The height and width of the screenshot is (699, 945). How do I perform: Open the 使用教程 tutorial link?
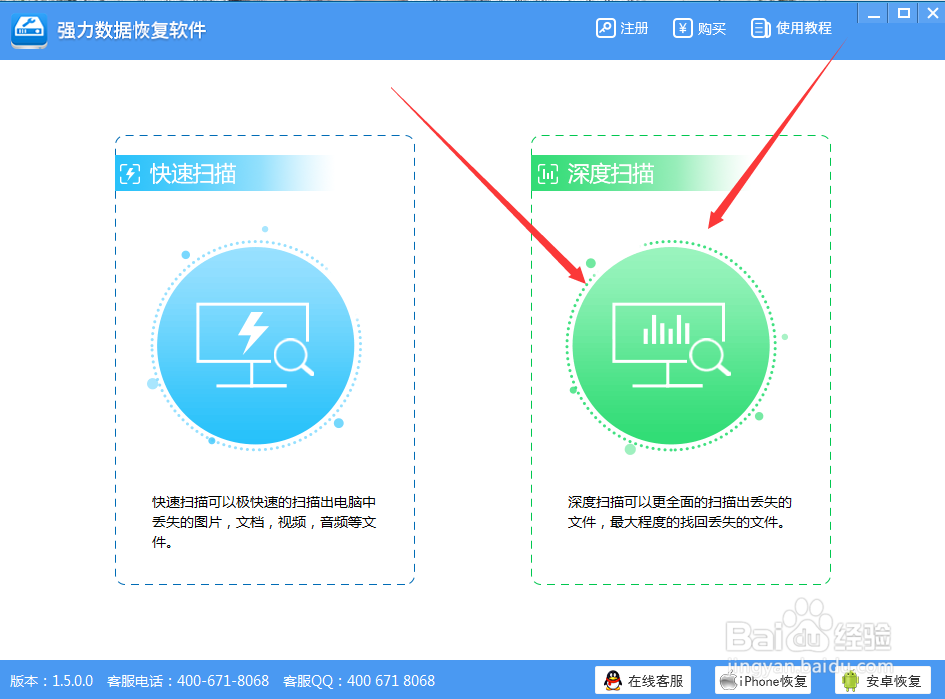click(791, 28)
